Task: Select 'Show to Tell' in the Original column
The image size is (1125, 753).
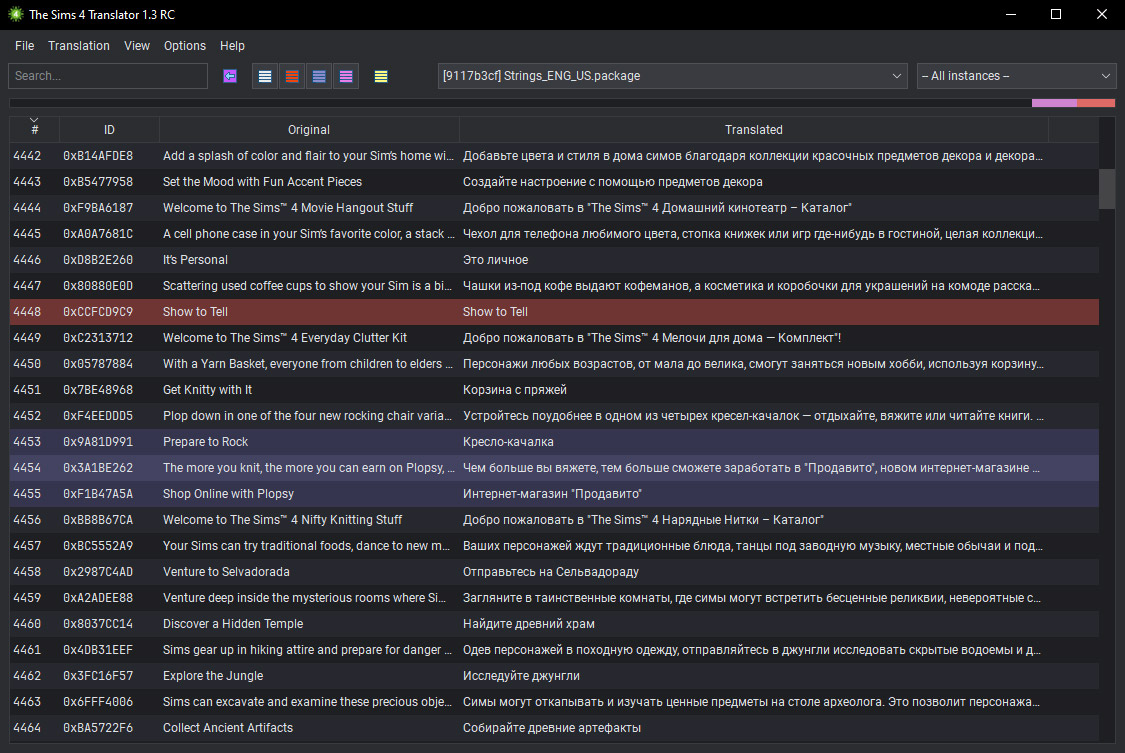Action: (x=195, y=312)
